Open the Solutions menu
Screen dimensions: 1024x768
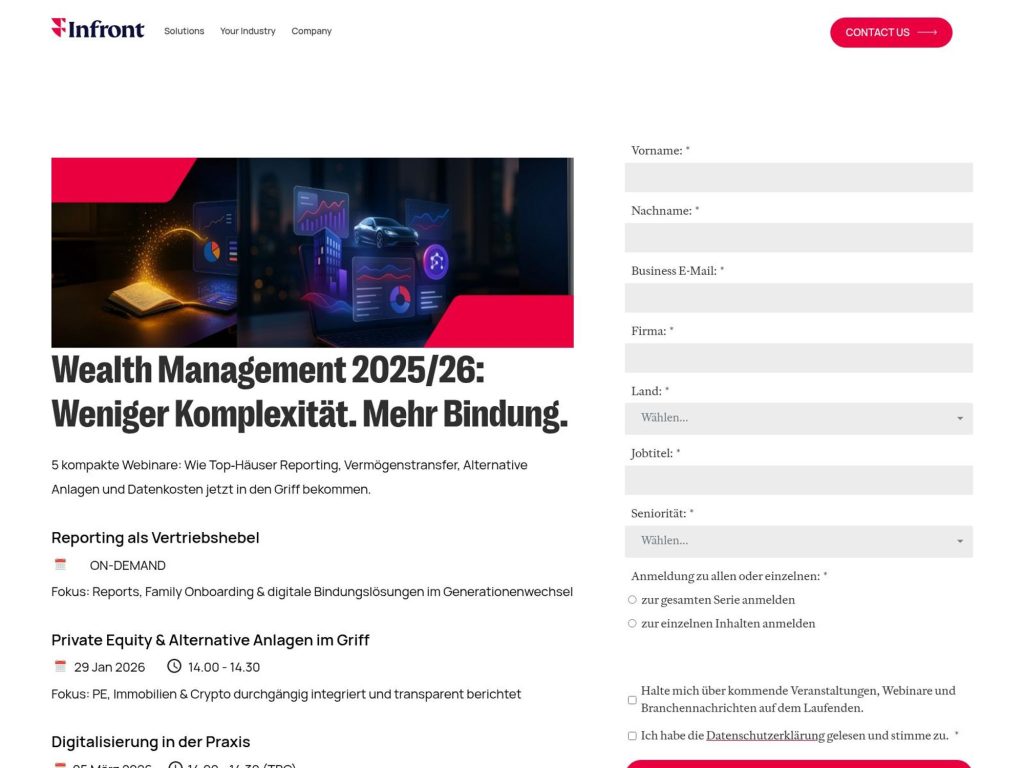point(184,31)
